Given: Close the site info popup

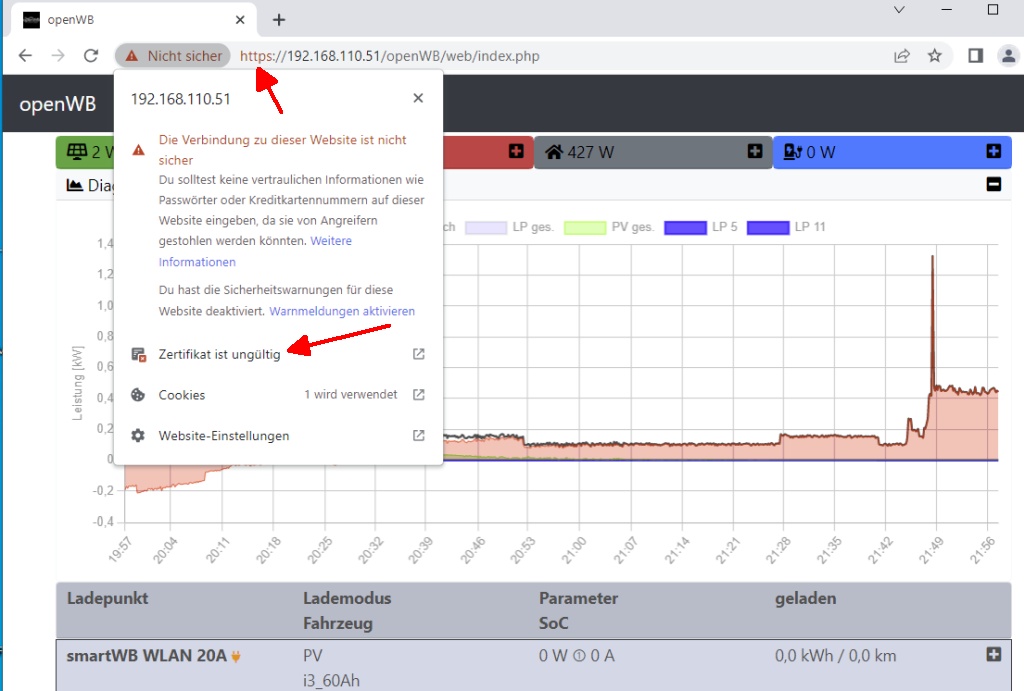Looking at the screenshot, I should (418, 98).
